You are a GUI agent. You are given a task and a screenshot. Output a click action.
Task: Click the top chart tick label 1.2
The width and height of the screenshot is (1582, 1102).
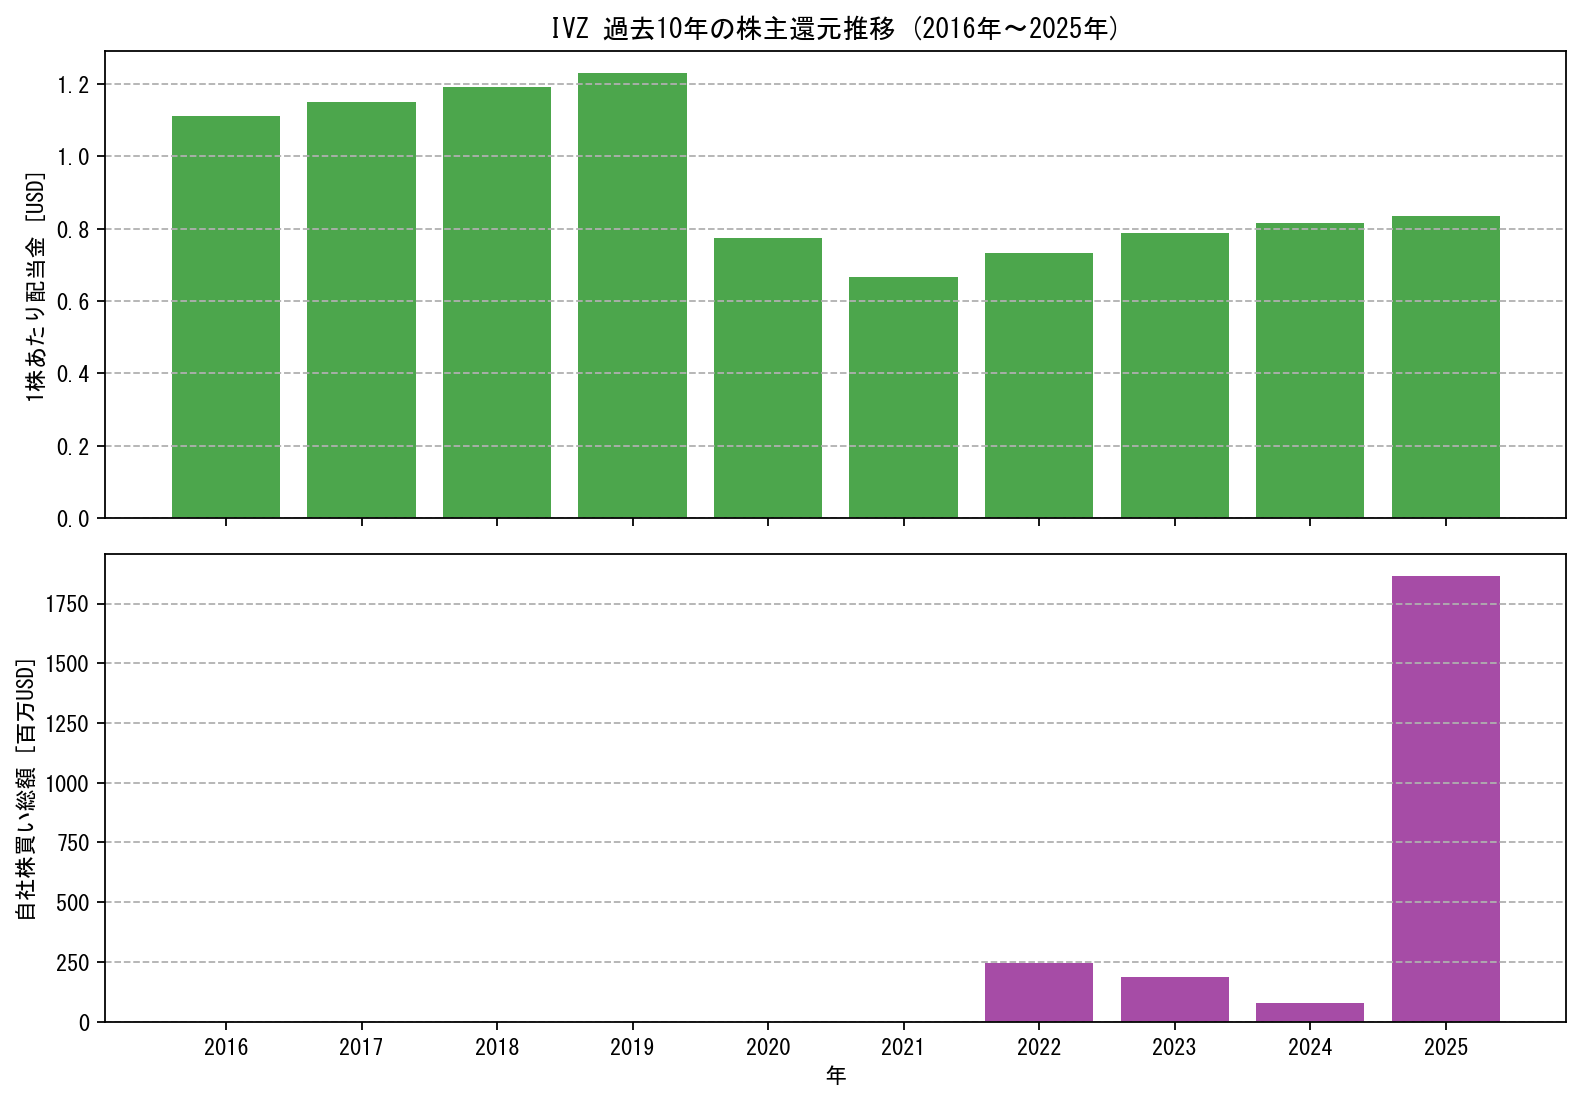(x=73, y=85)
